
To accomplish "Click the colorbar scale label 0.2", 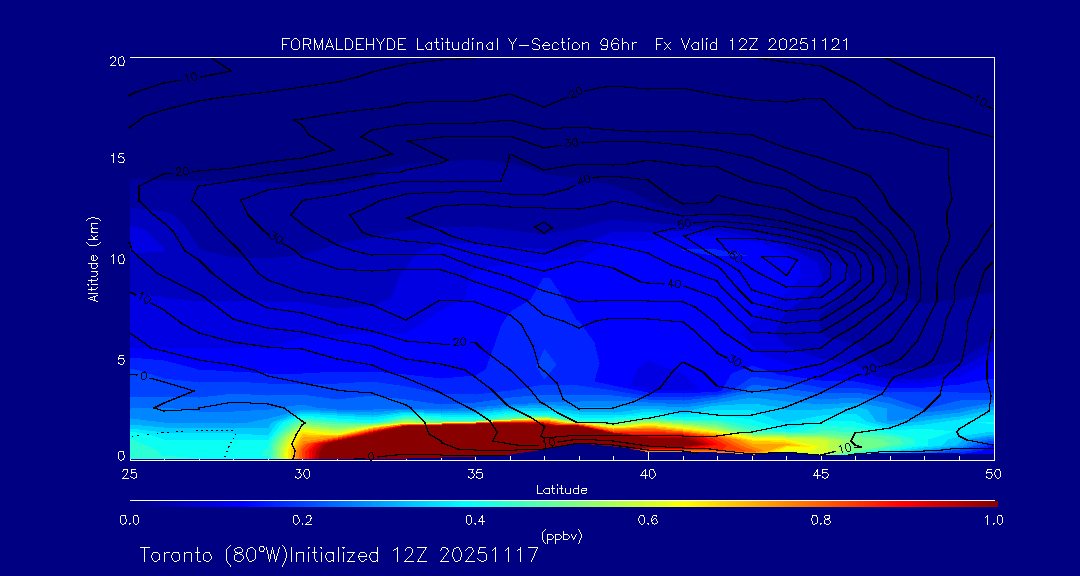I will pyautogui.click(x=302, y=520).
